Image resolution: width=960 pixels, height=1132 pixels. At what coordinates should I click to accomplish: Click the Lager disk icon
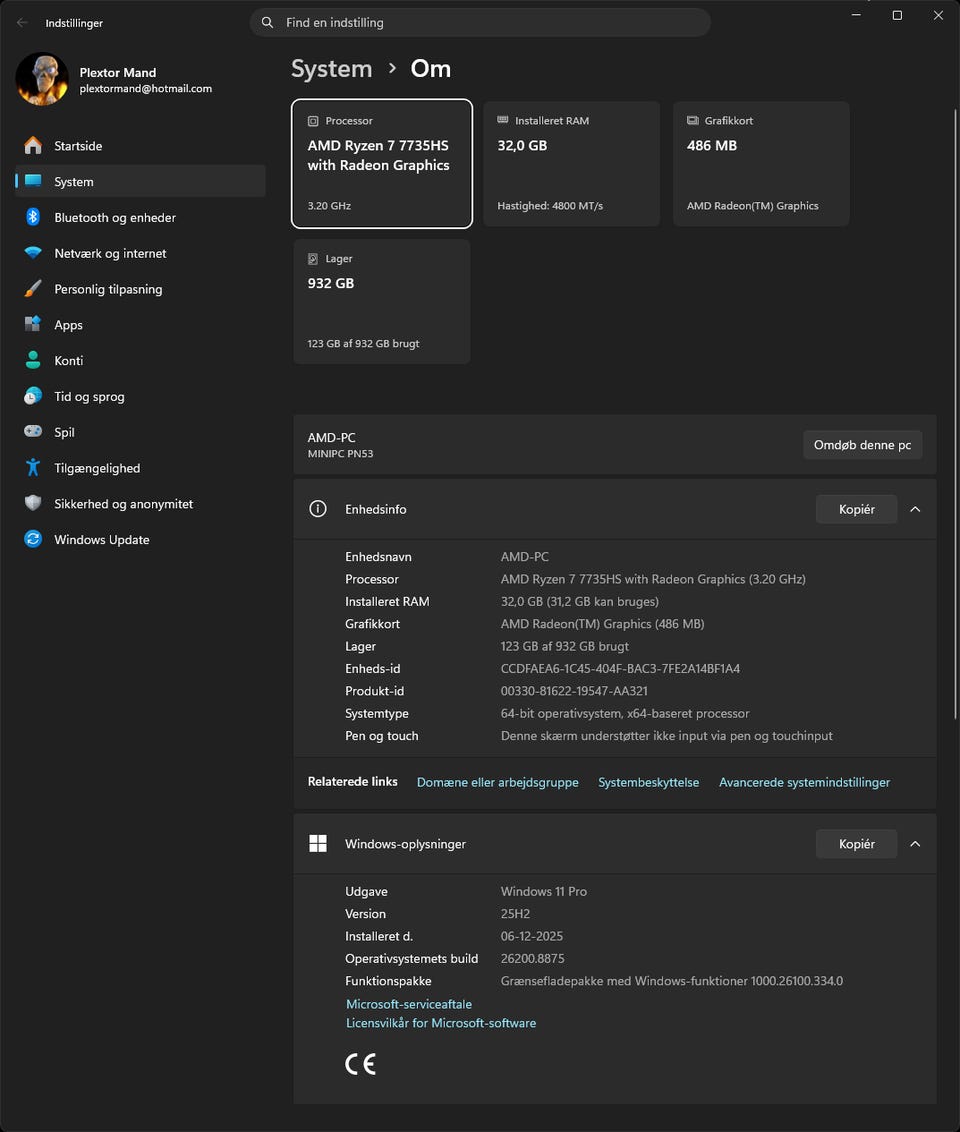coord(313,258)
